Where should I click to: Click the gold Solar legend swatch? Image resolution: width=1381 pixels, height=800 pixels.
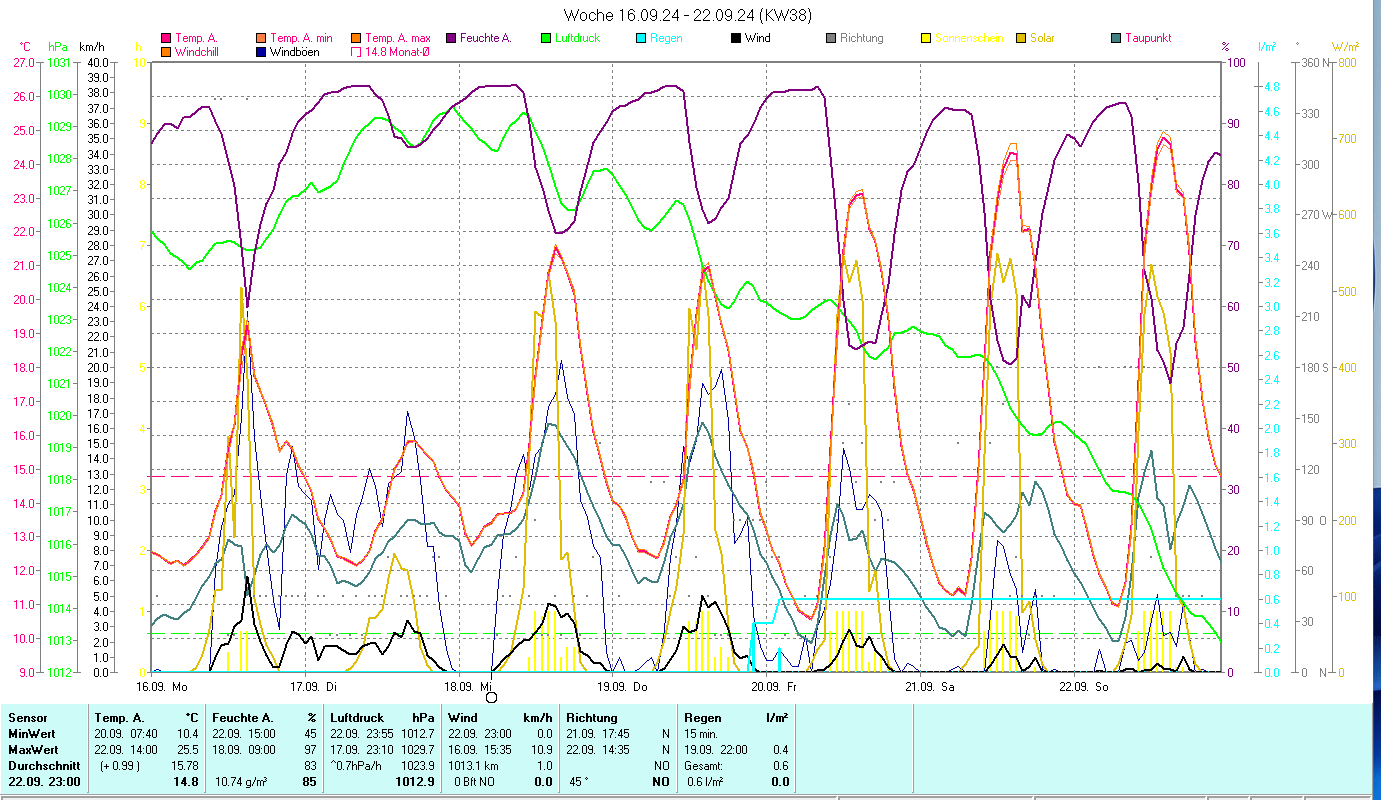[1021, 38]
